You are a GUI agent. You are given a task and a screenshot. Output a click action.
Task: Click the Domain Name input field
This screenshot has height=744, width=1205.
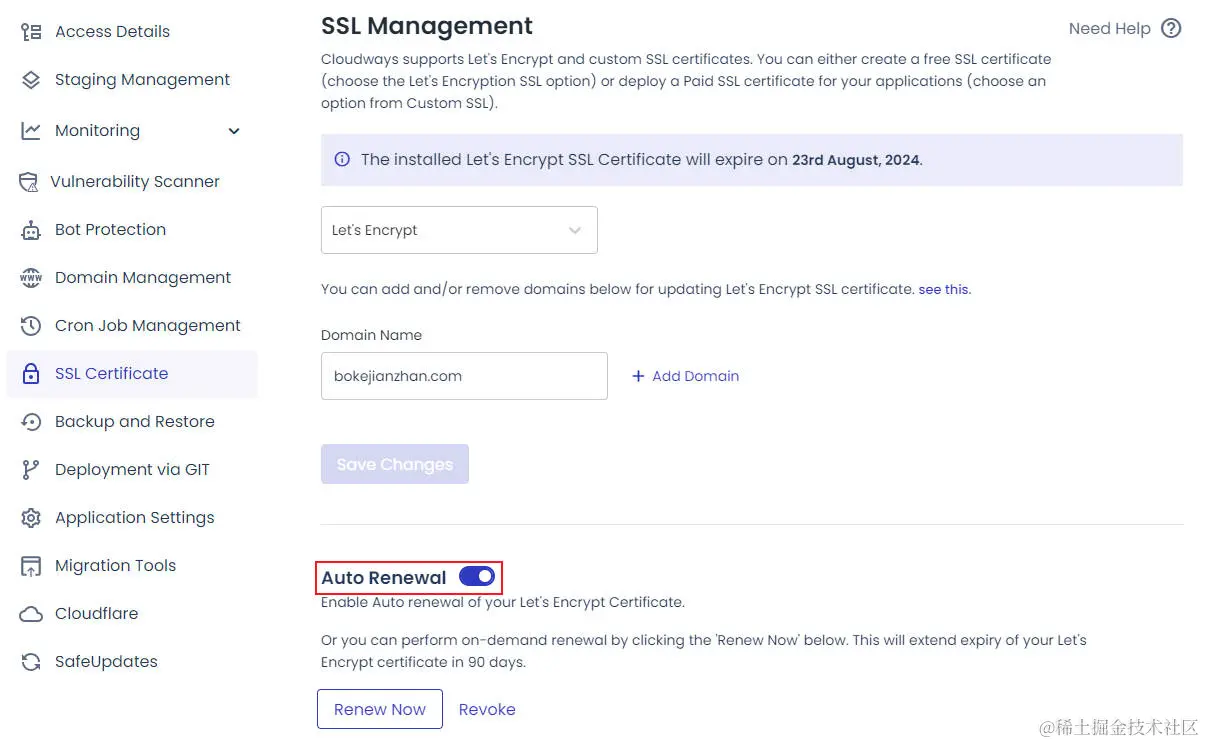point(464,376)
